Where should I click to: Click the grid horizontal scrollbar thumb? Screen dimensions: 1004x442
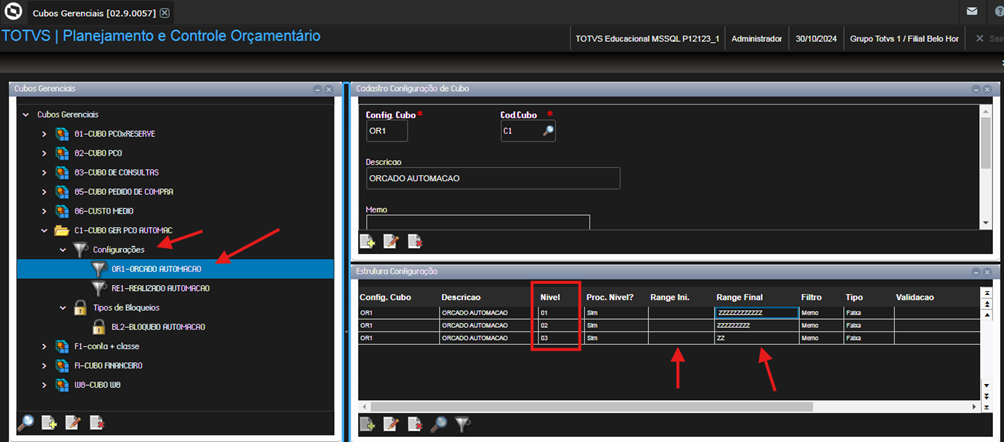pos(591,407)
